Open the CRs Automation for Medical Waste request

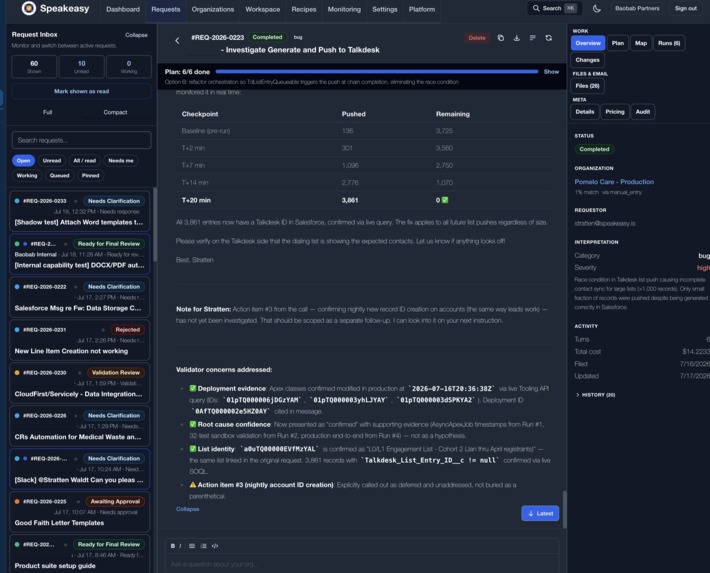pos(80,426)
